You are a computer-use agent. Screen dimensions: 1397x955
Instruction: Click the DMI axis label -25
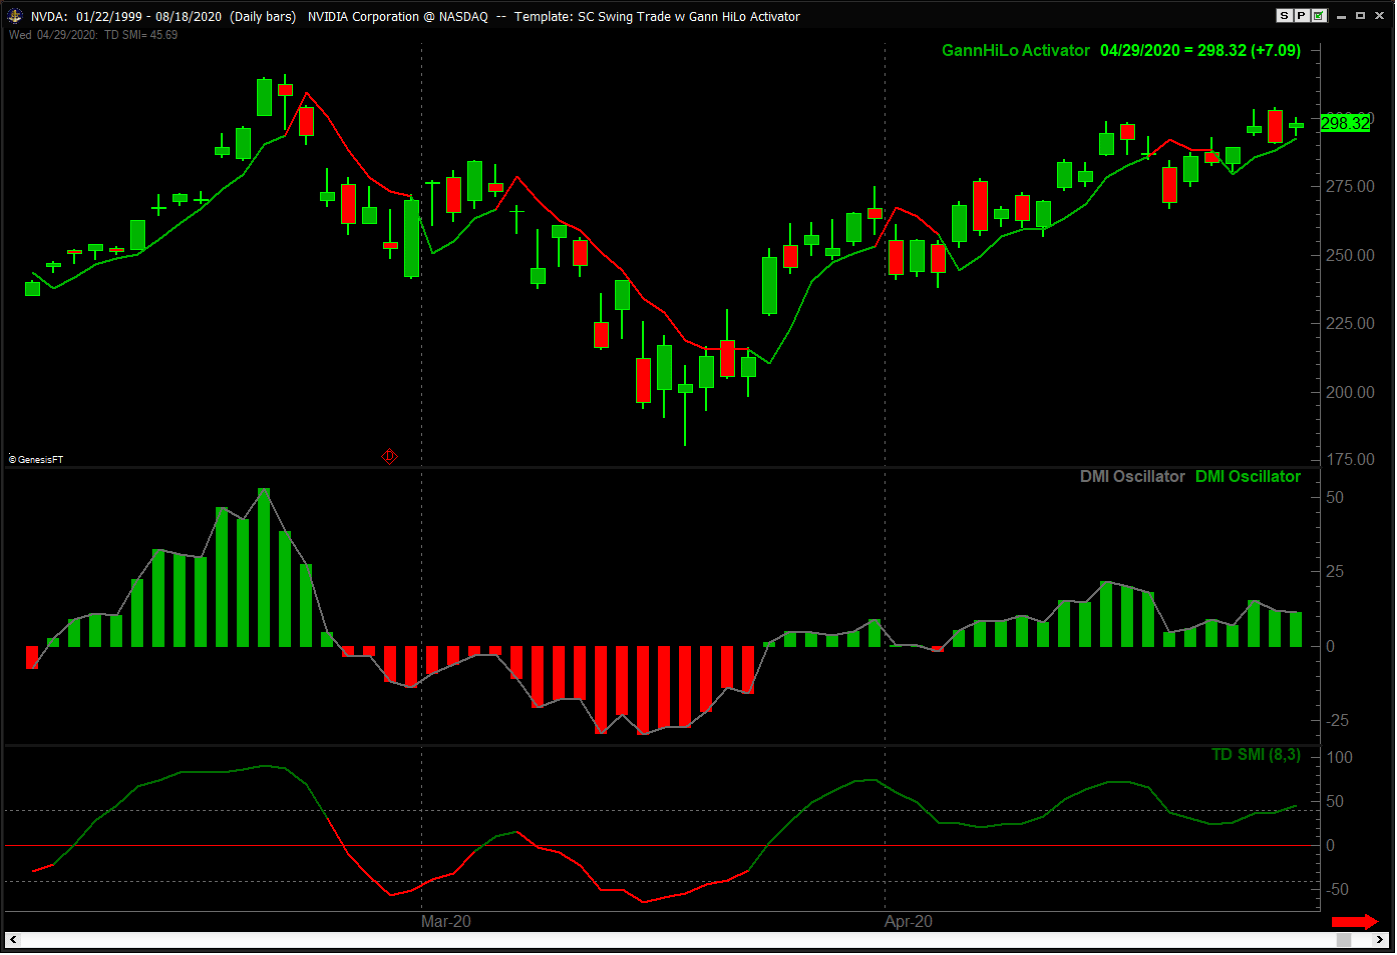pyautogui.click(x=1337, y=721)
